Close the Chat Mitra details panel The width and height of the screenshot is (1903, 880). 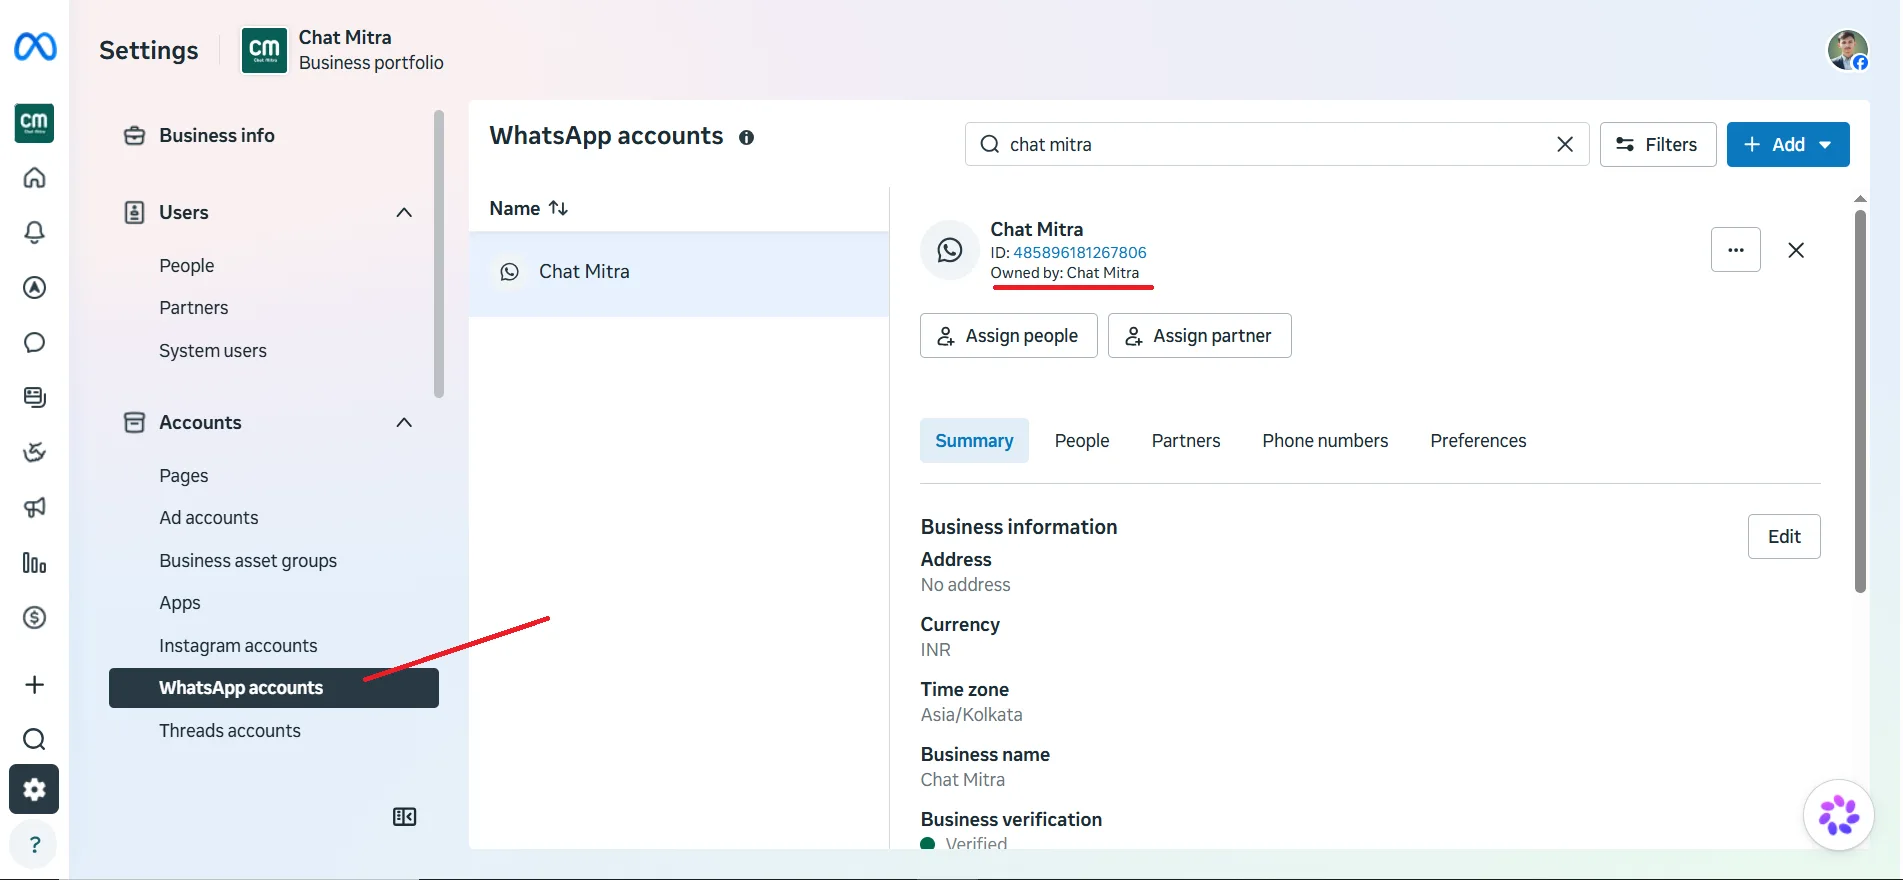pyautogui.click(x=1796, y=250)
